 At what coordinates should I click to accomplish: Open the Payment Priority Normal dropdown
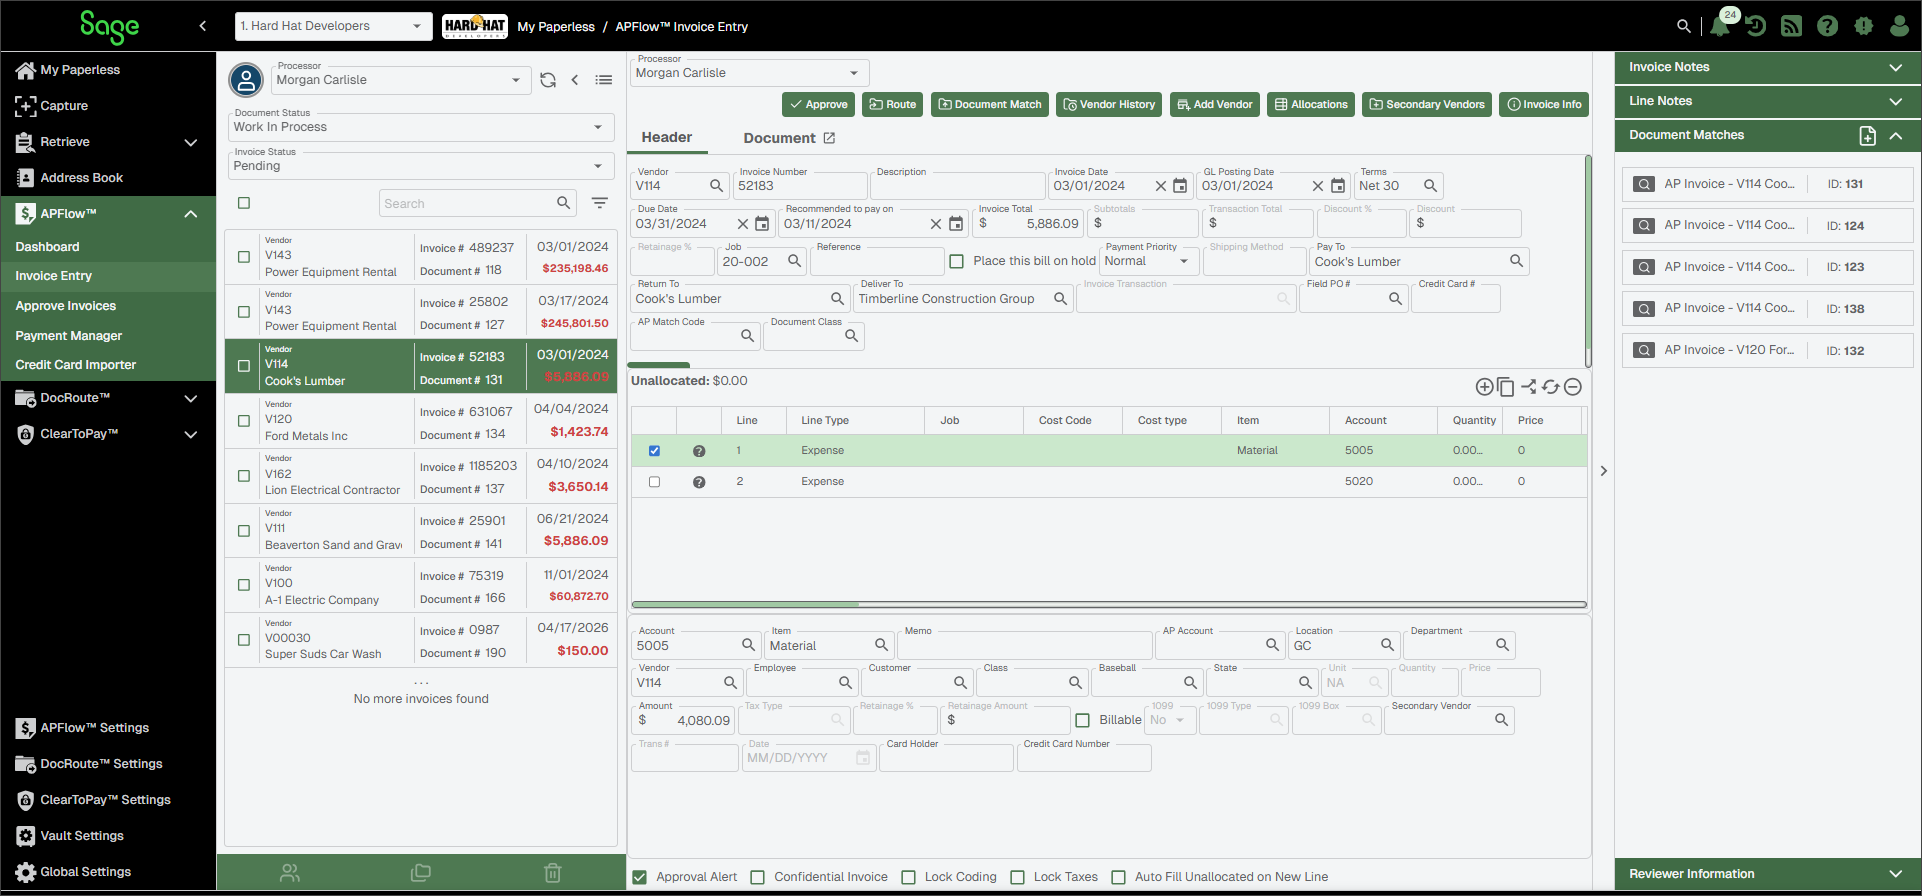tap(1149, 261)
